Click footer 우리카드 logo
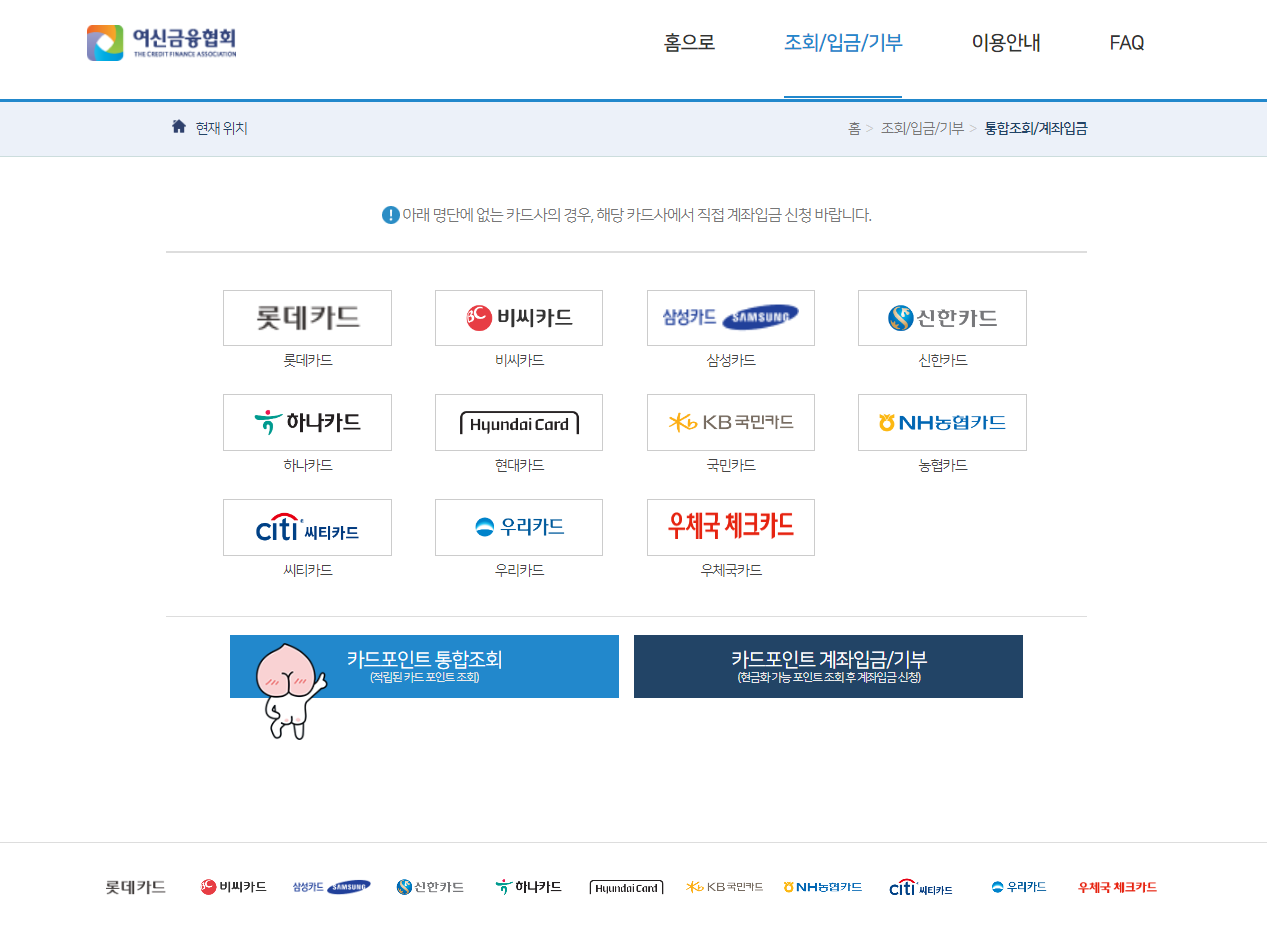 tap(1019, 887)
